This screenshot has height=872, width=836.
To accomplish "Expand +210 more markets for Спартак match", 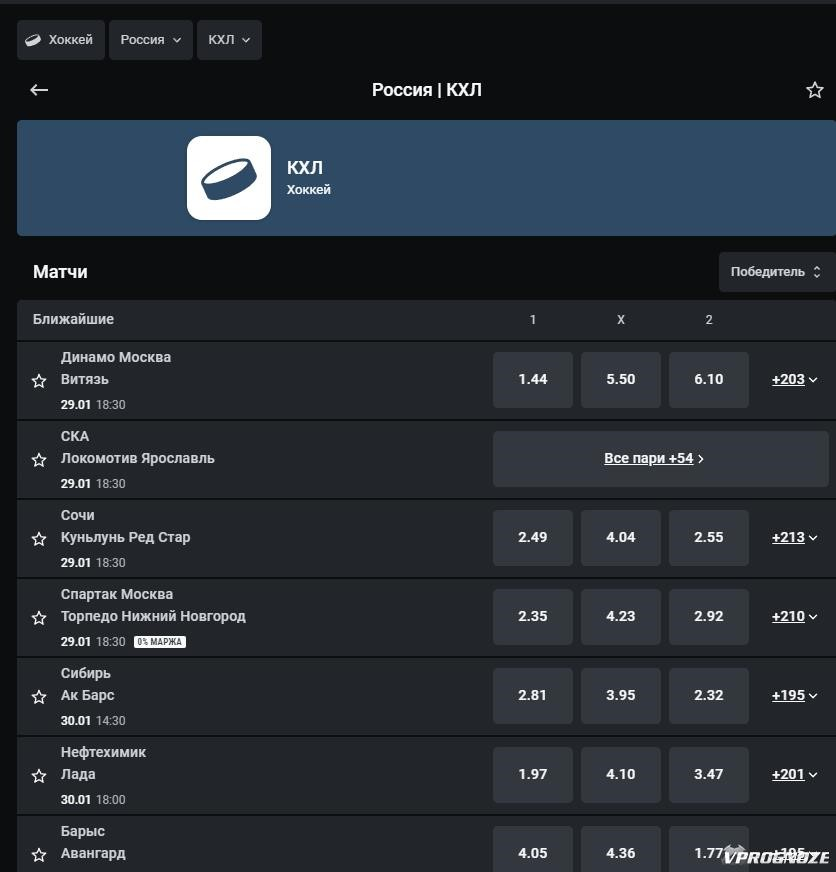I will pyautogui.click(x=794, y=617).
